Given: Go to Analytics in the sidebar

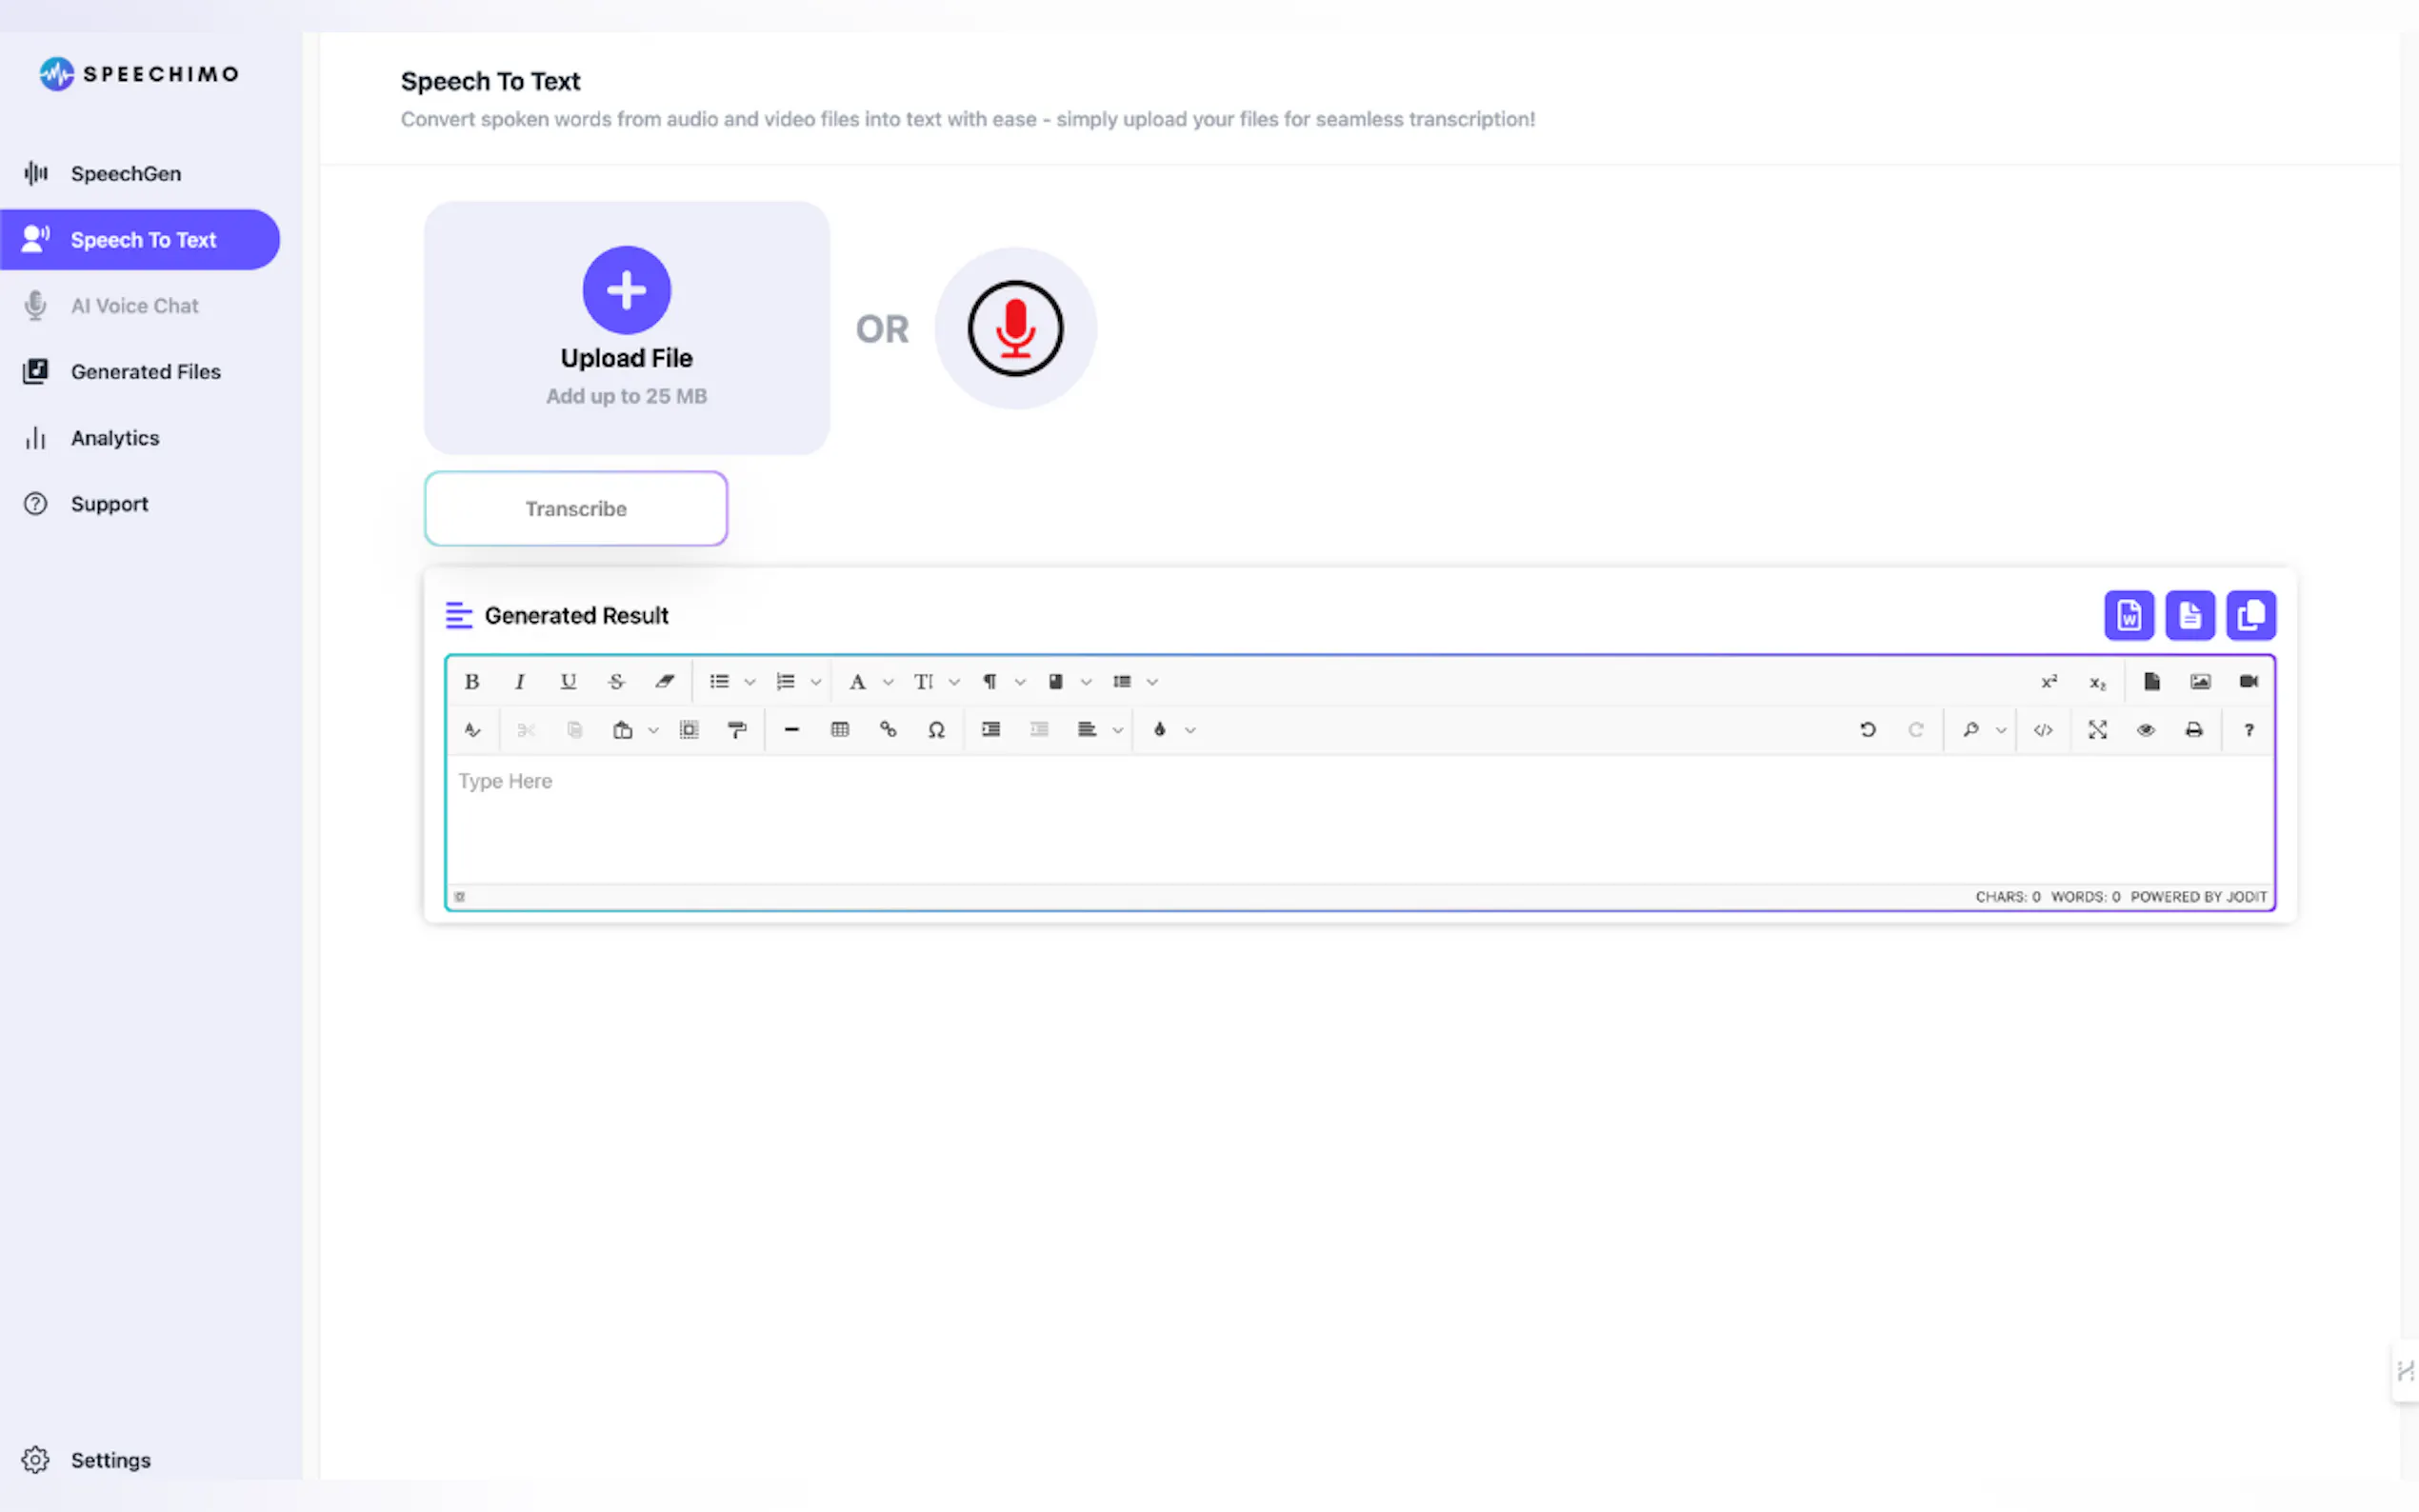Looking at the screenshot, I should tap(114, 438).
